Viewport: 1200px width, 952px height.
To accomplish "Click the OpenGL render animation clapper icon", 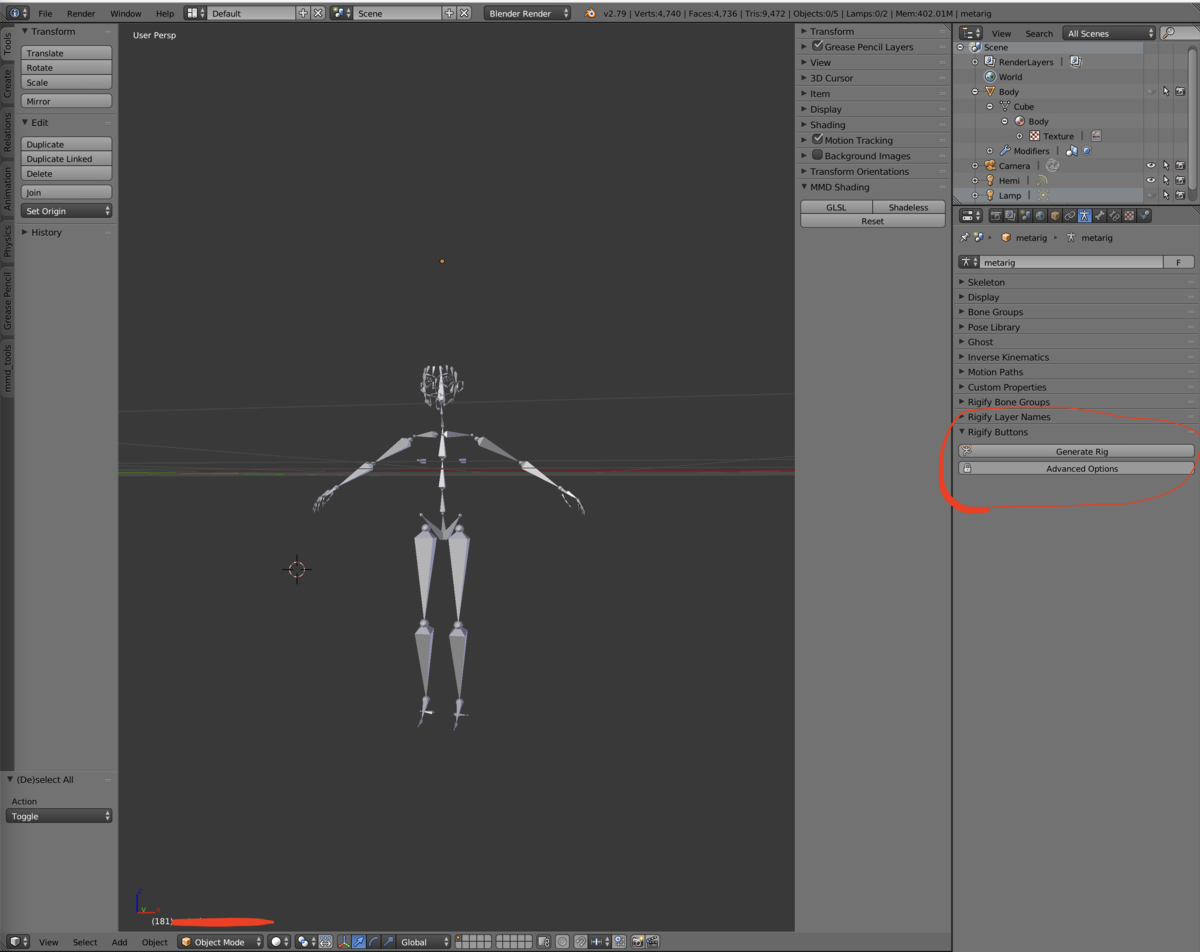I will [x=653, y=942].
